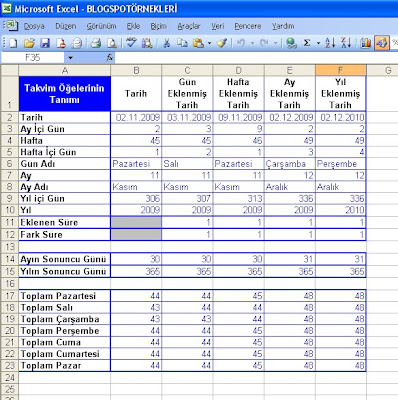Click the New workbook icon

coord(14,43)
